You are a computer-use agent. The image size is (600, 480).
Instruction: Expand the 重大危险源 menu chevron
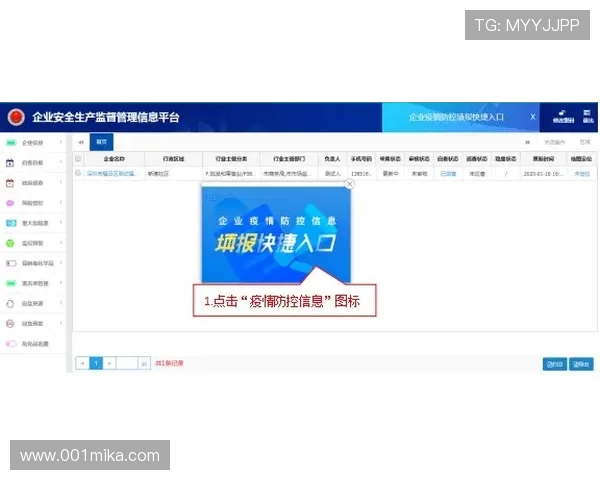click(60, 222)
